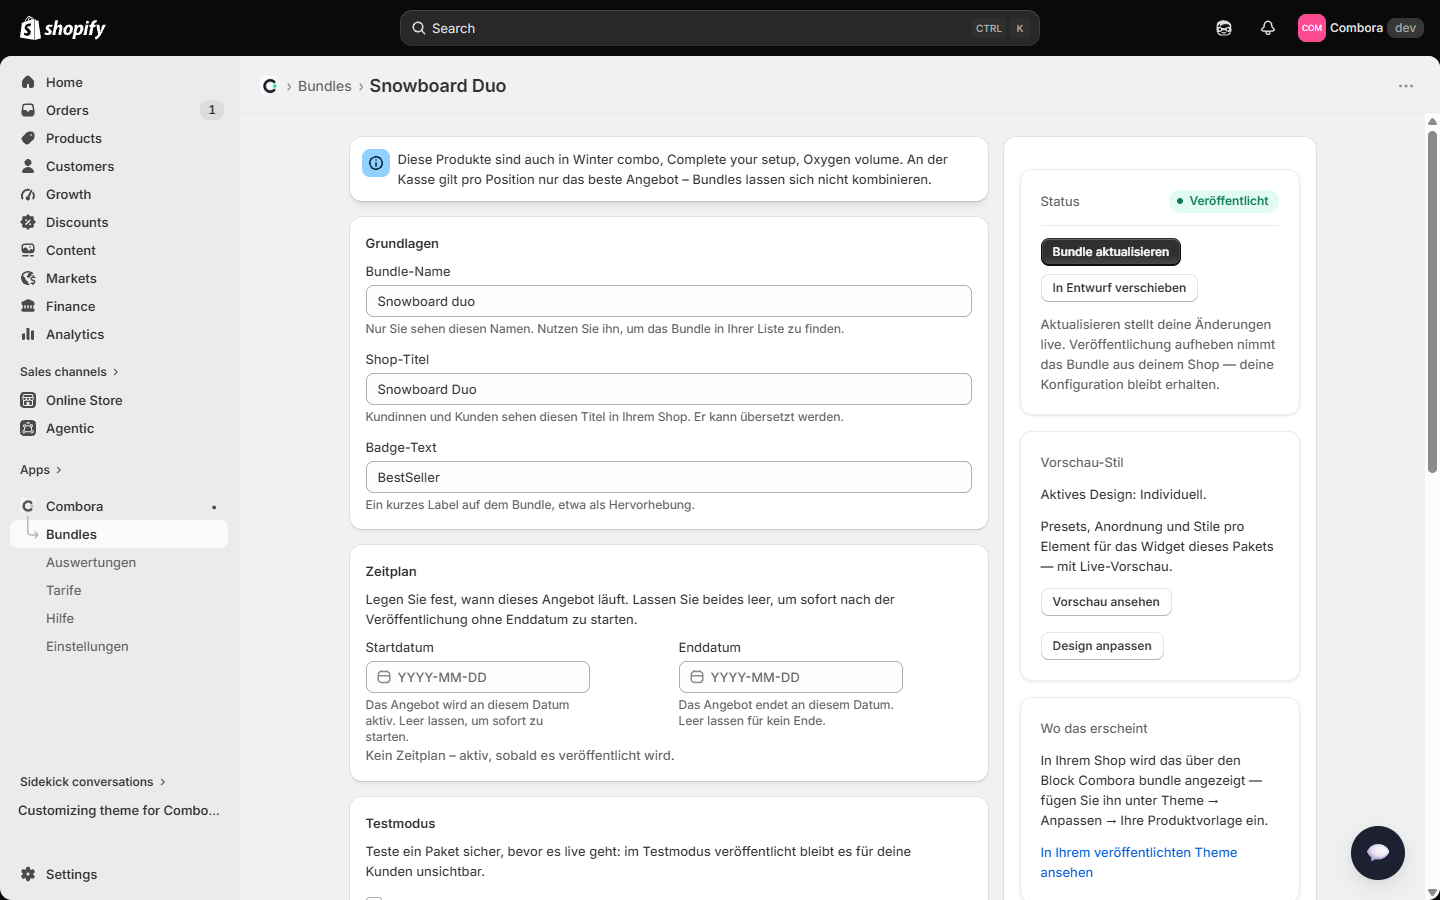Click the Bundle aktualisieren button
Viewport: 1440px width, 900px height.
point(1111,252)
